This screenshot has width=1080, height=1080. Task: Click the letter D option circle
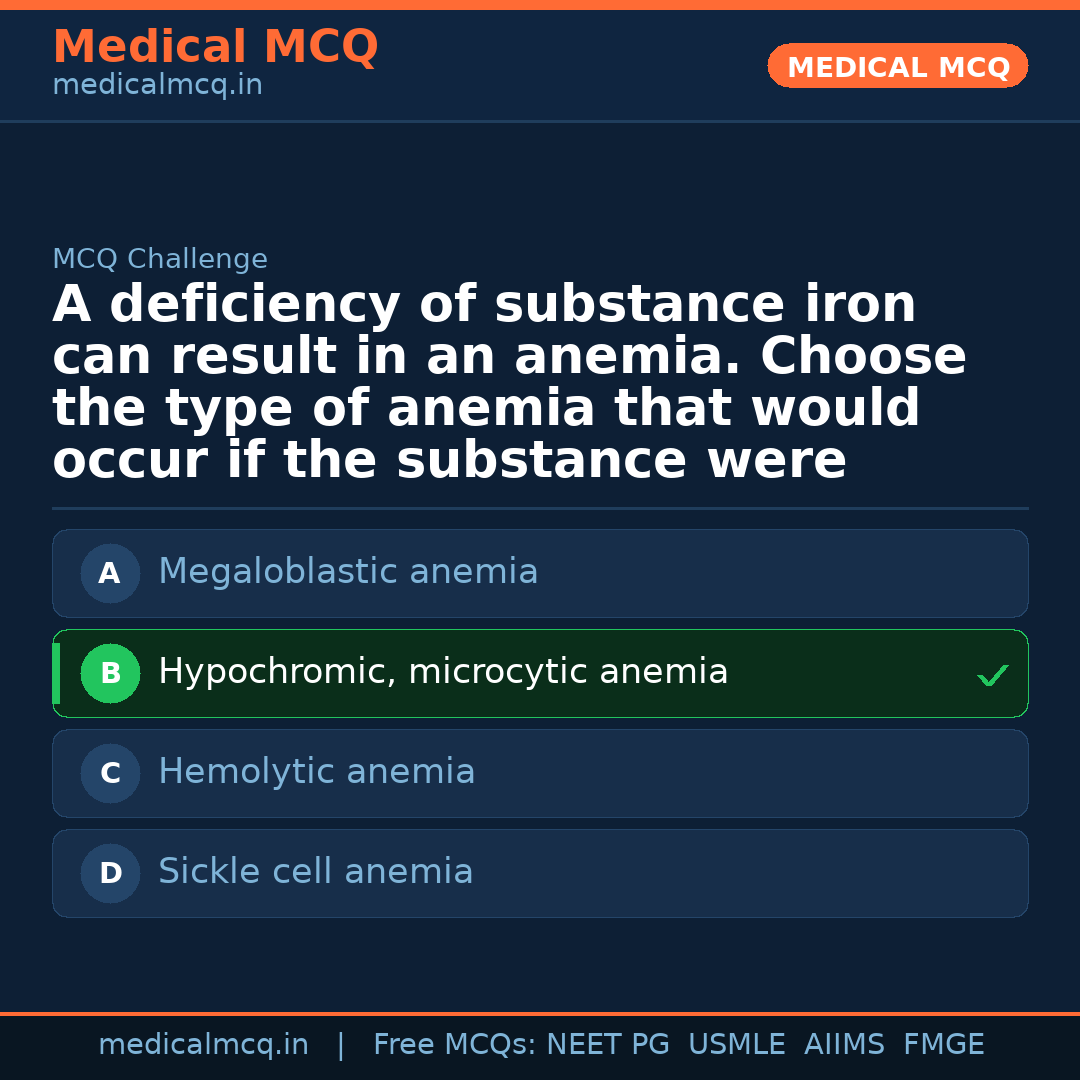pyautogui.click(x=110, y=874)
